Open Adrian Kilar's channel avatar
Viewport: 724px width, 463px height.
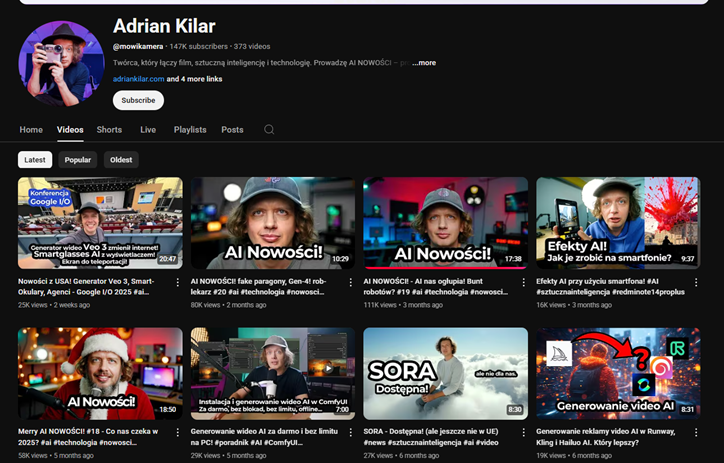click(61, 63)
